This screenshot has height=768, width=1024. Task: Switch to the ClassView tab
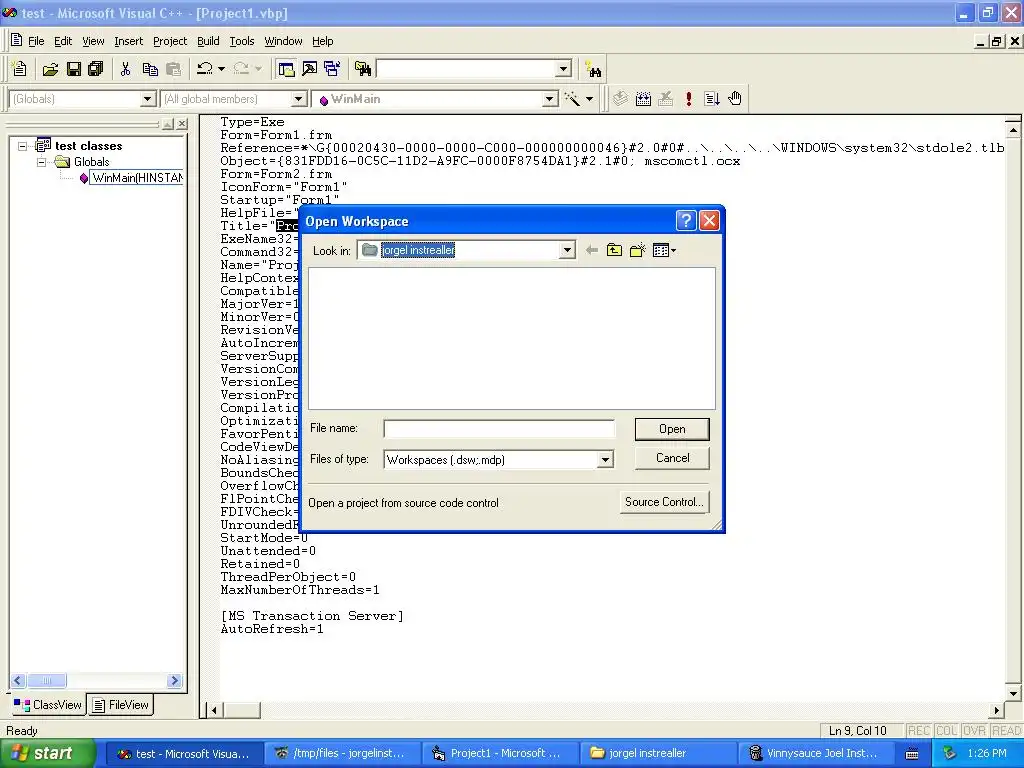[x=48, y=705]
